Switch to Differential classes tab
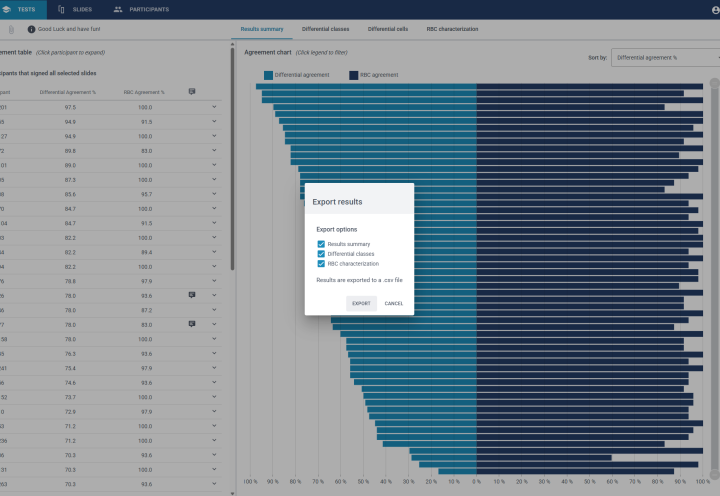 [325, 29]
